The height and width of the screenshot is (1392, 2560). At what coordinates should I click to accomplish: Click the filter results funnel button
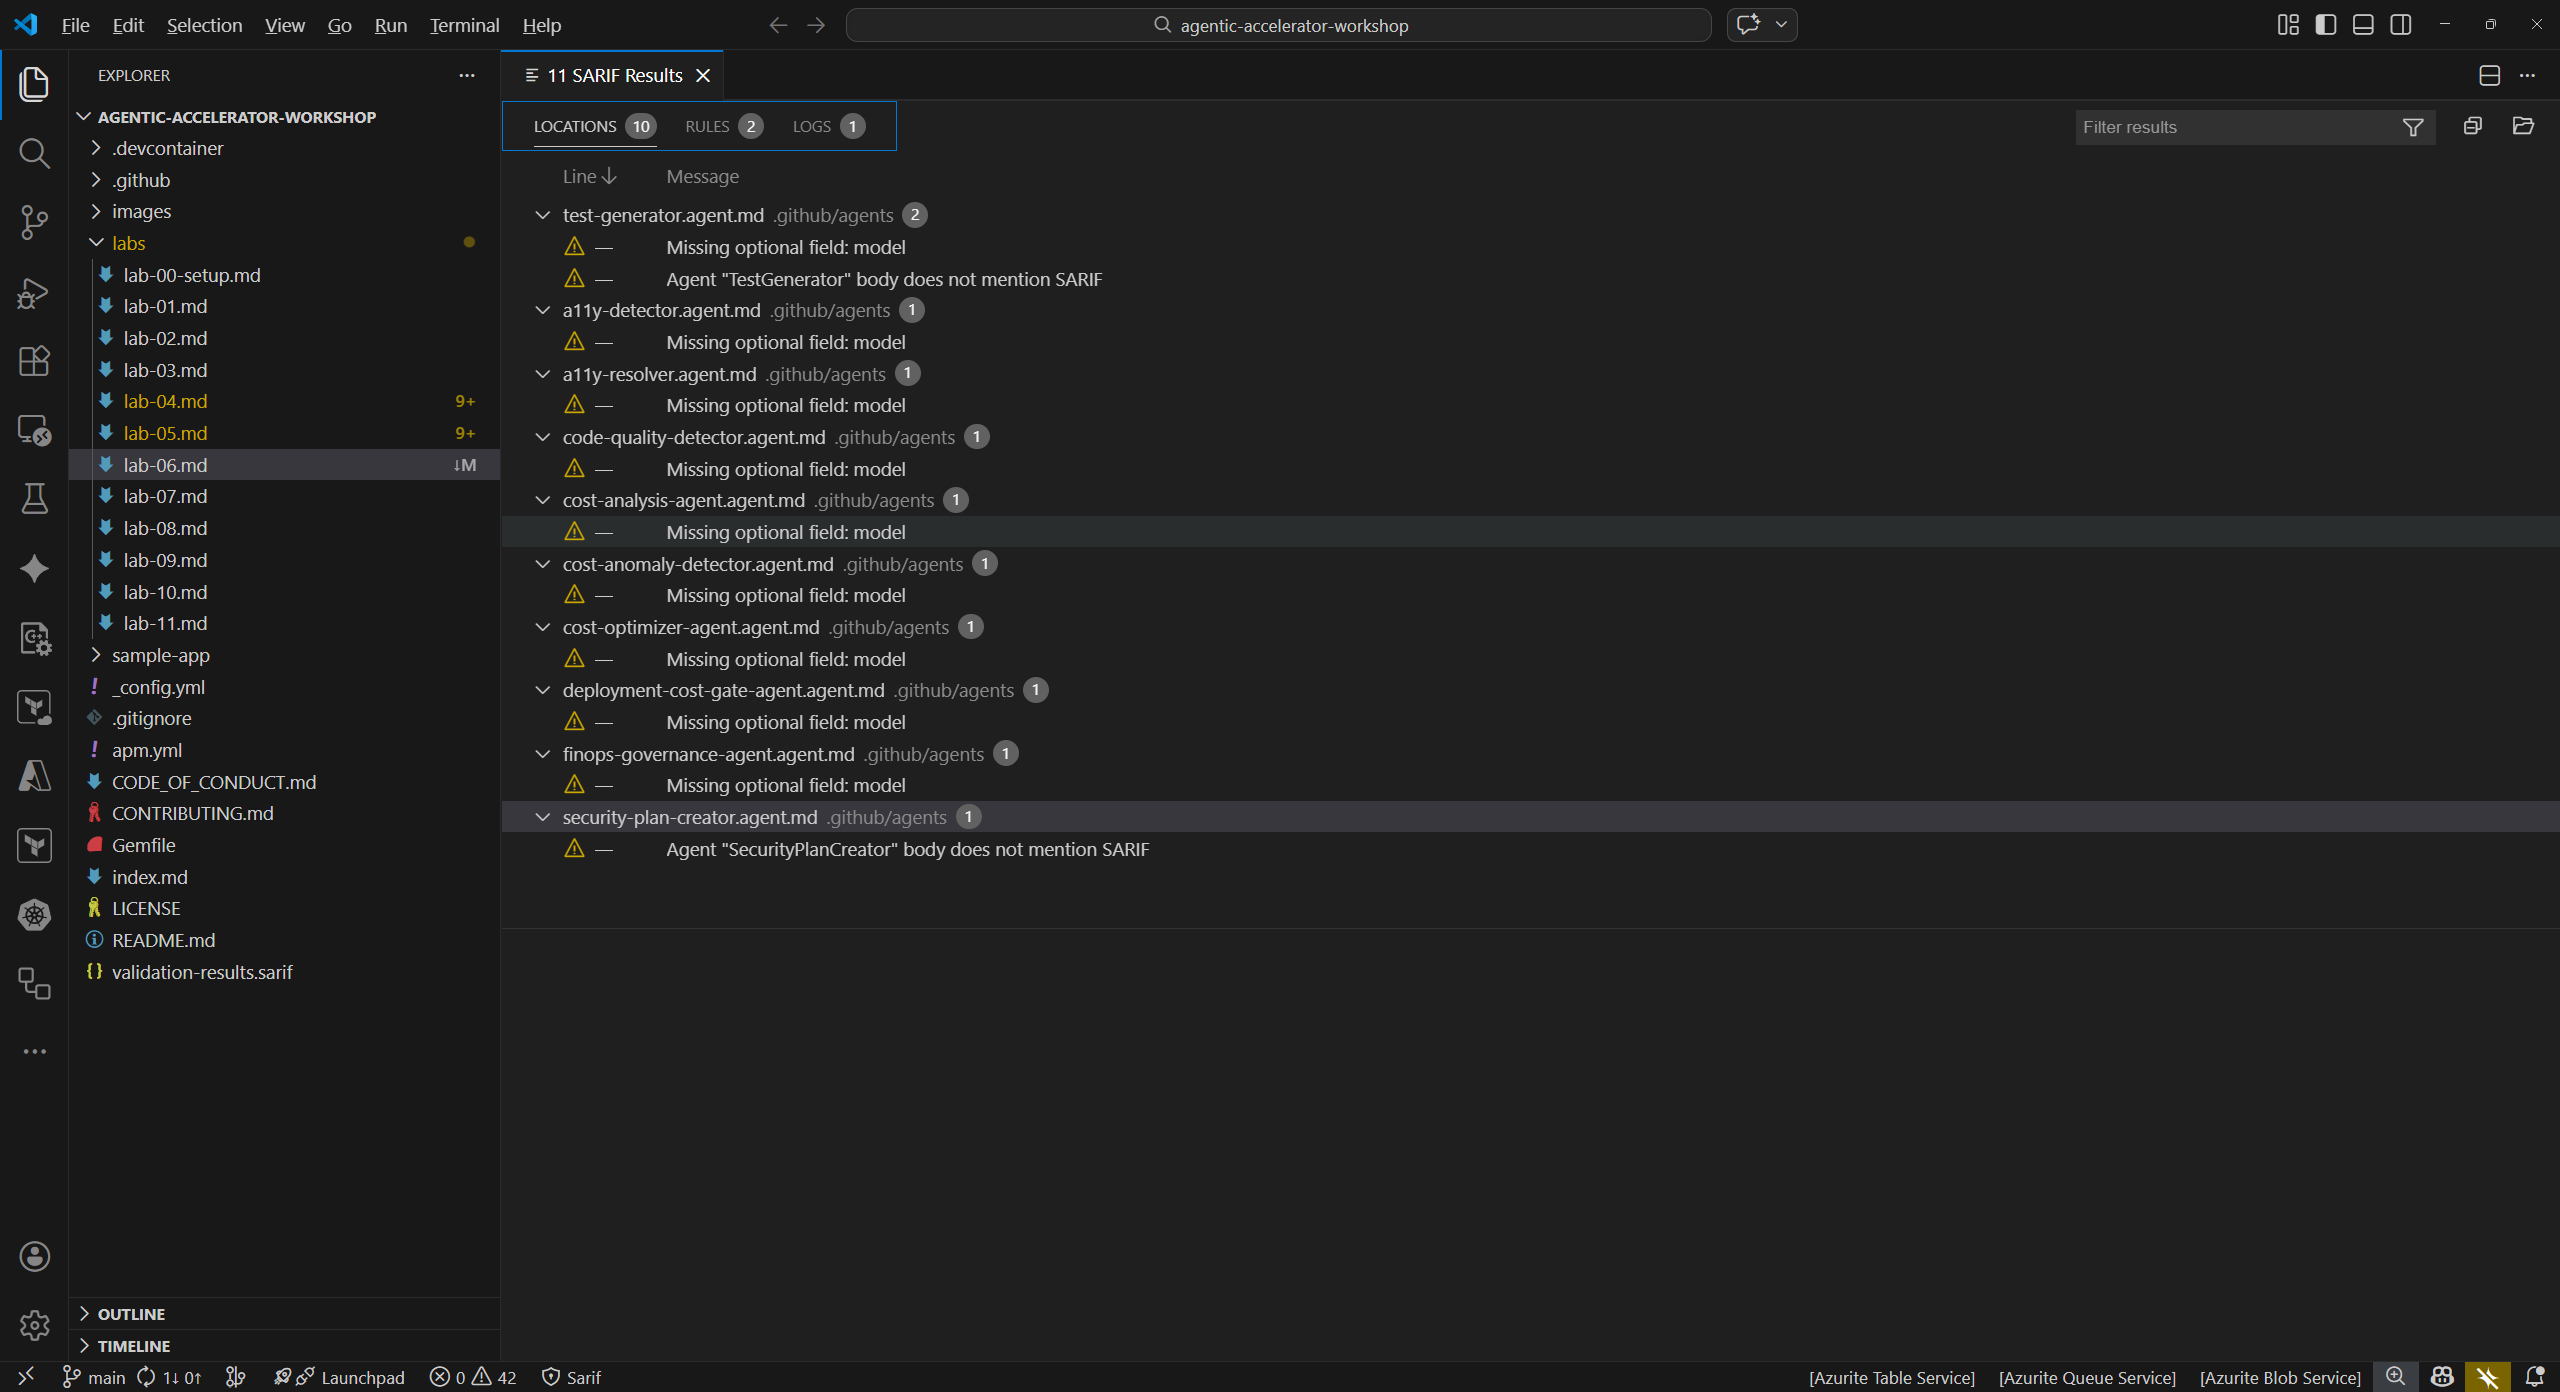click(x=2413, y=127)
